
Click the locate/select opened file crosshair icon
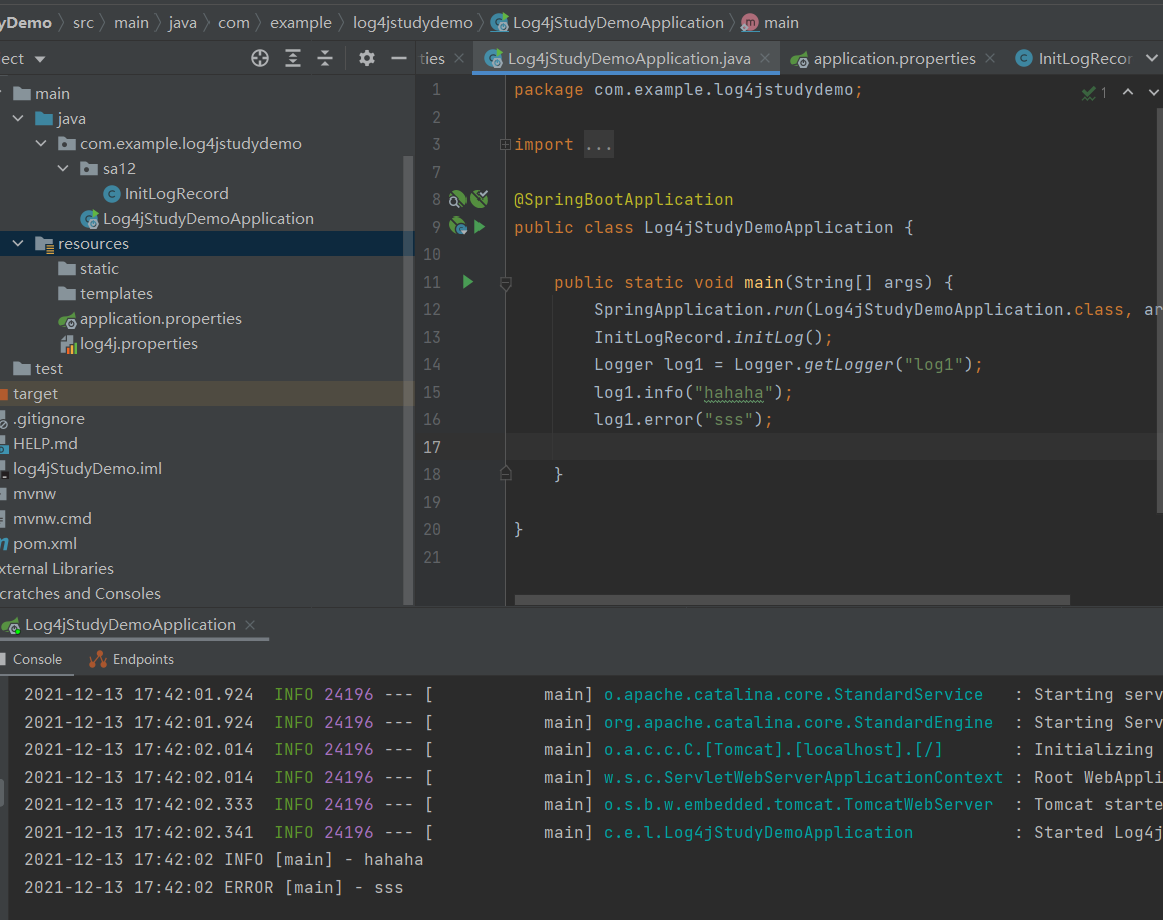coord(260,58)
